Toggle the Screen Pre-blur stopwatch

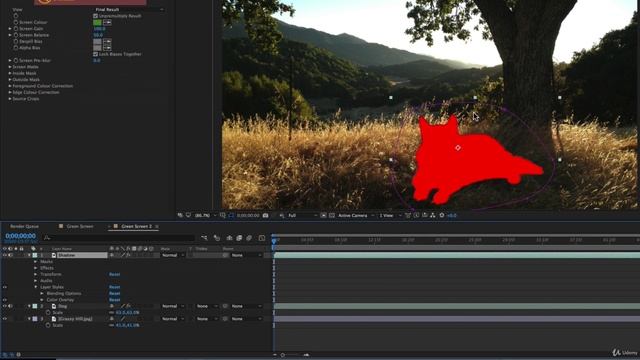click(16, 60)
